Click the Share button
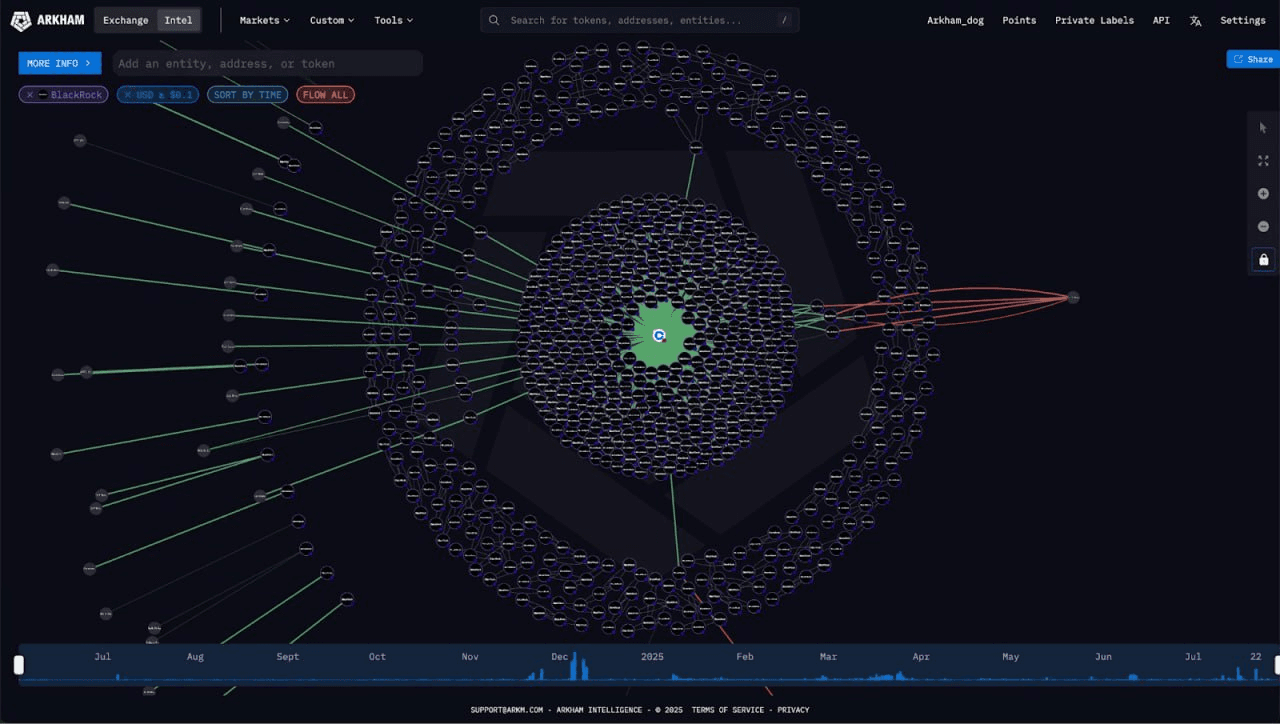Screen dimensions: 1280x724 [1253, 59]
